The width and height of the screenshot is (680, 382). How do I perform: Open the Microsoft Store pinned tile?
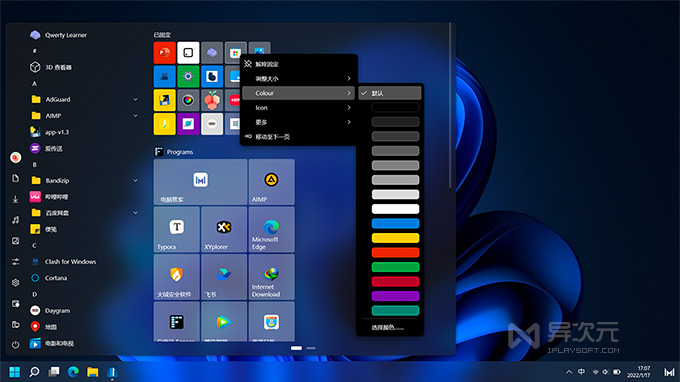point(235,53)
